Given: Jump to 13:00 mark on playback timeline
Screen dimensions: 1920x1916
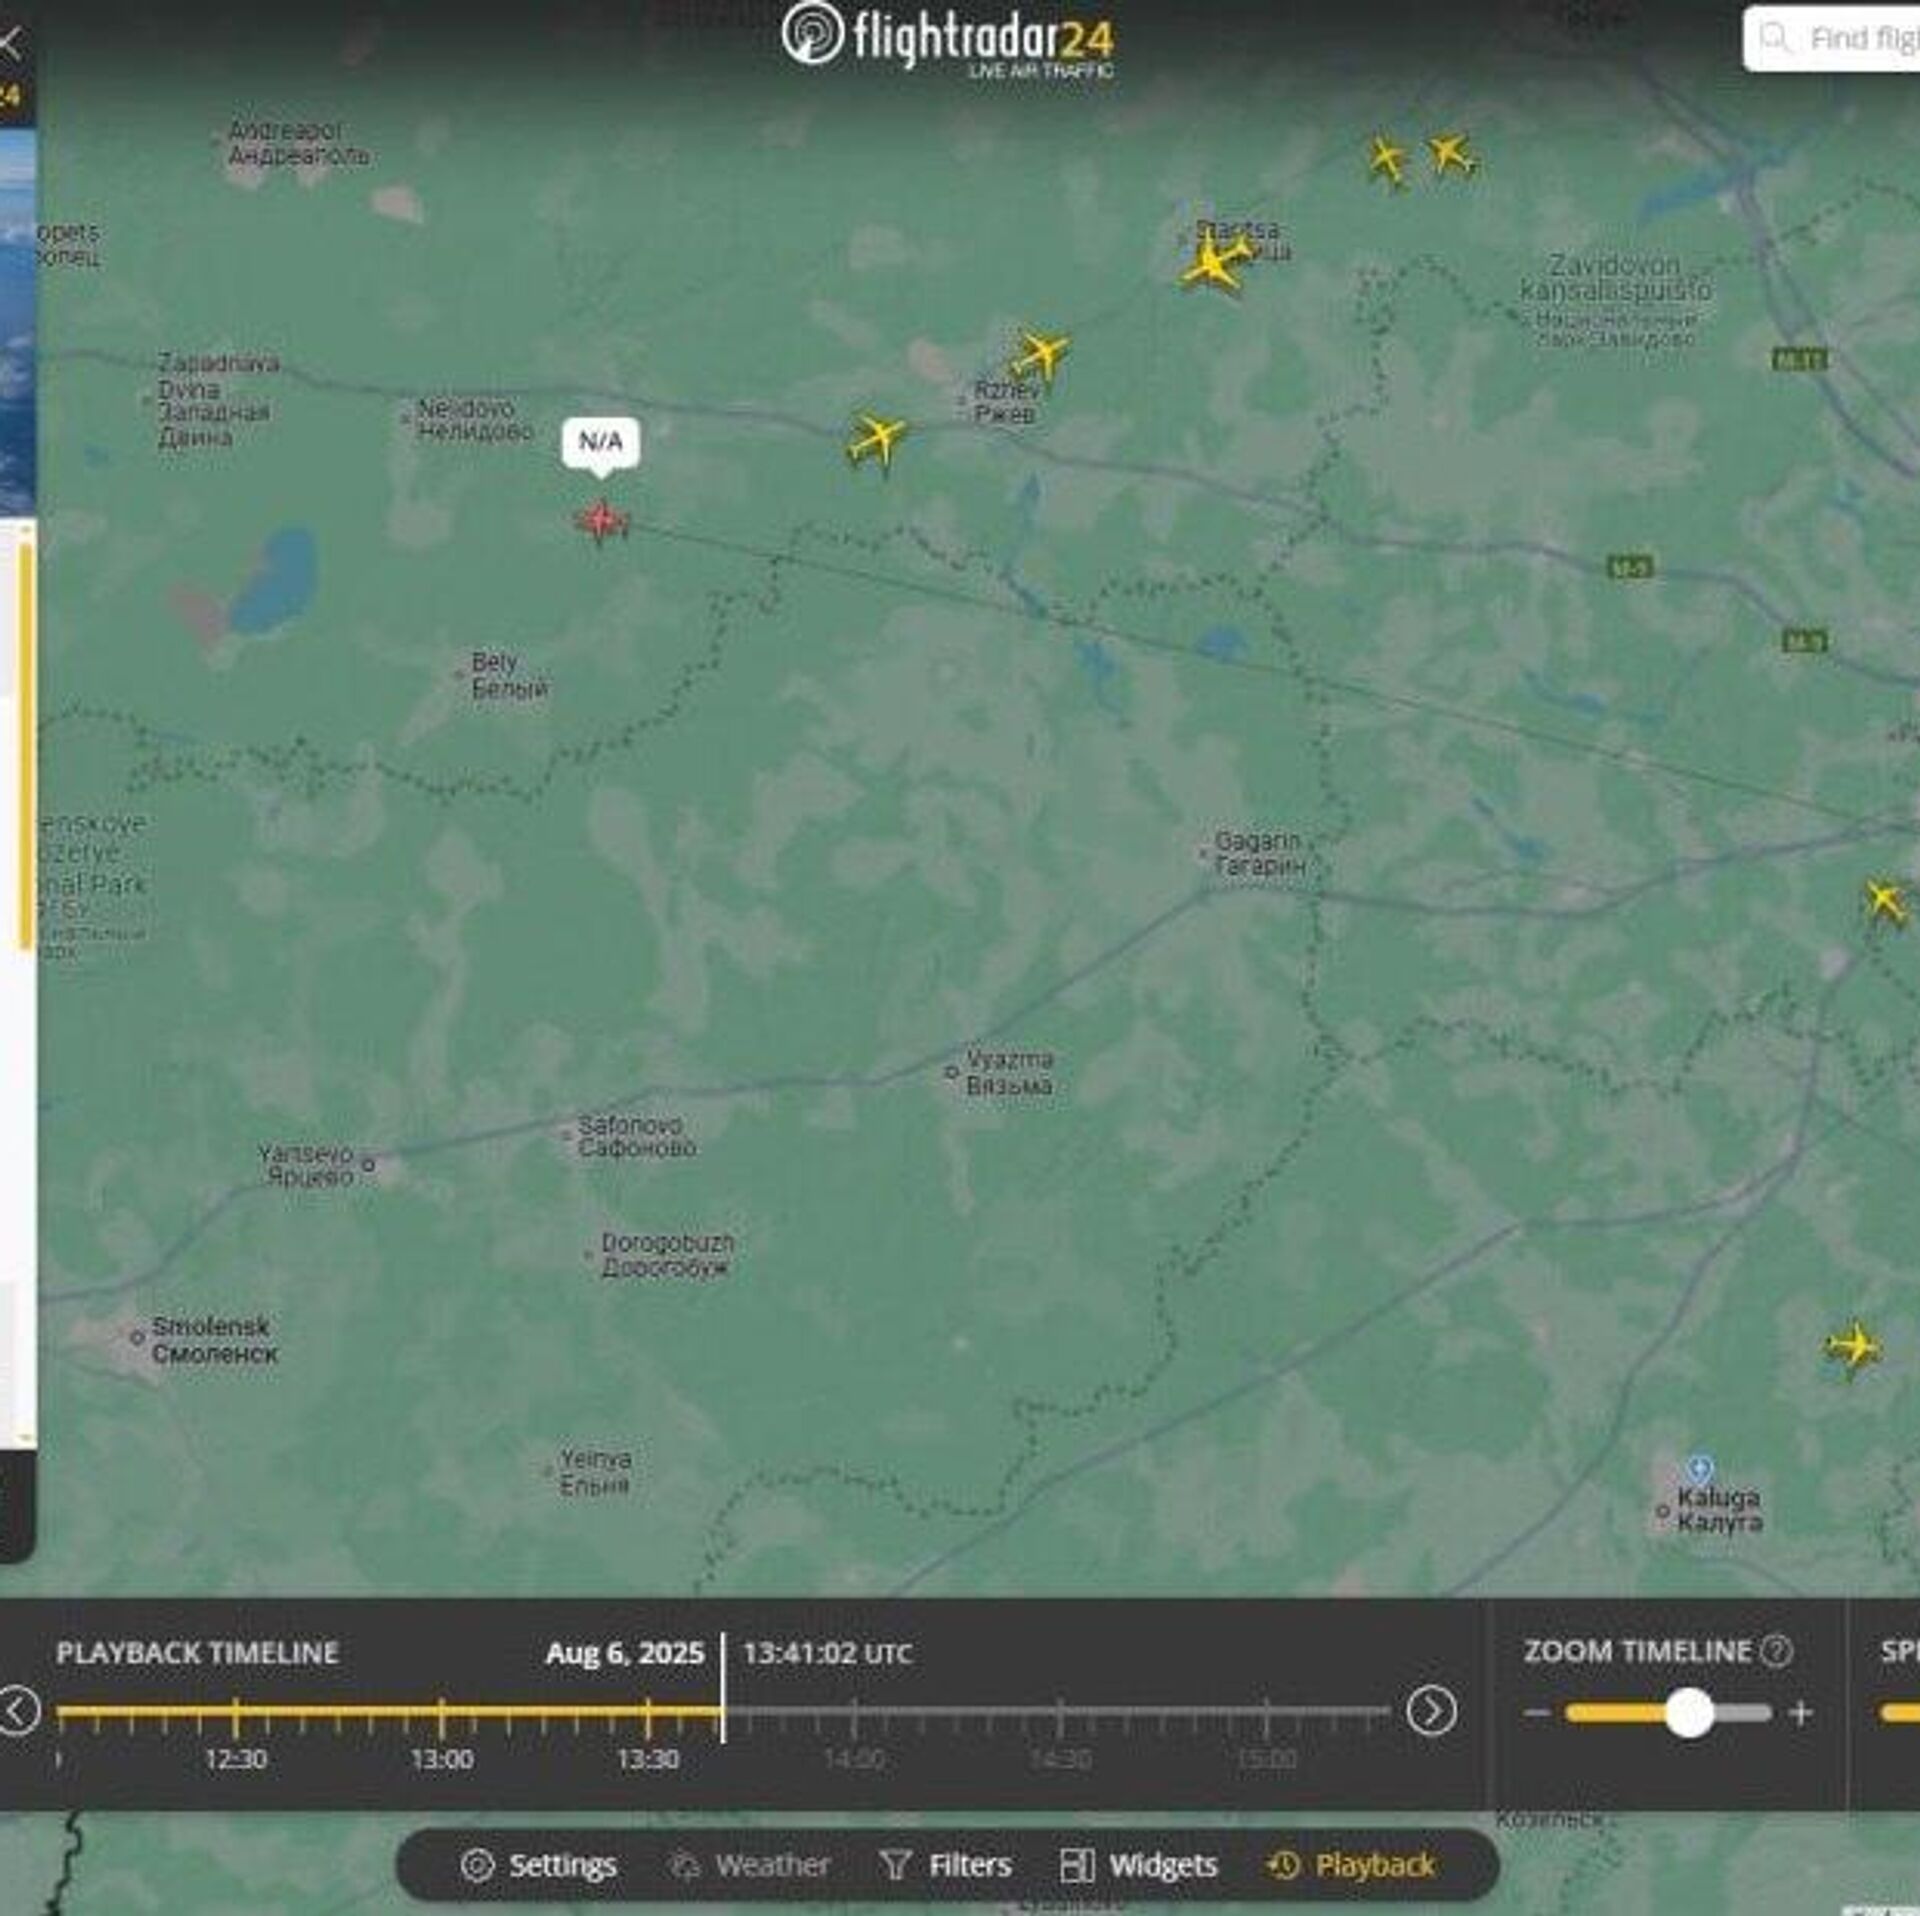Looking at the screenshot, I should point(442,1713).
